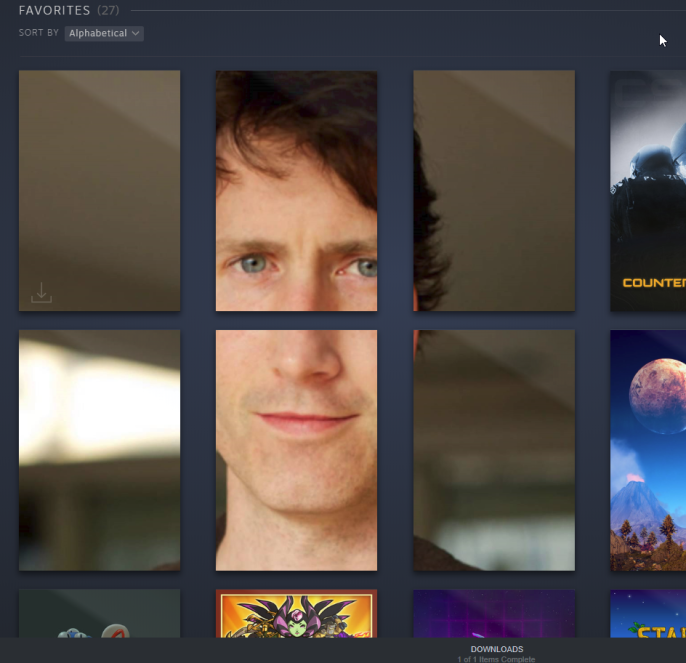Select the tile showing dark hair and blue eyes
This screenshot has height=663, width=686.
pos(296,191)
